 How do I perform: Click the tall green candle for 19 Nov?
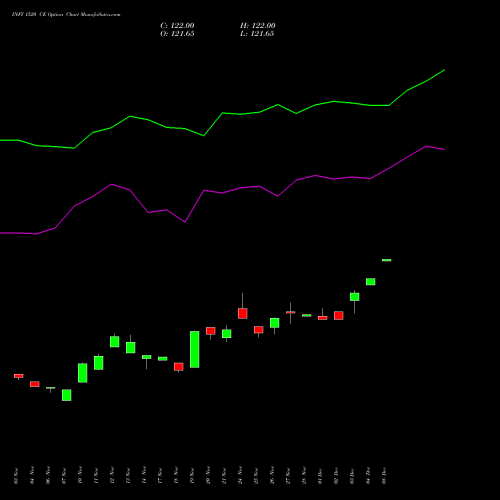195,349
